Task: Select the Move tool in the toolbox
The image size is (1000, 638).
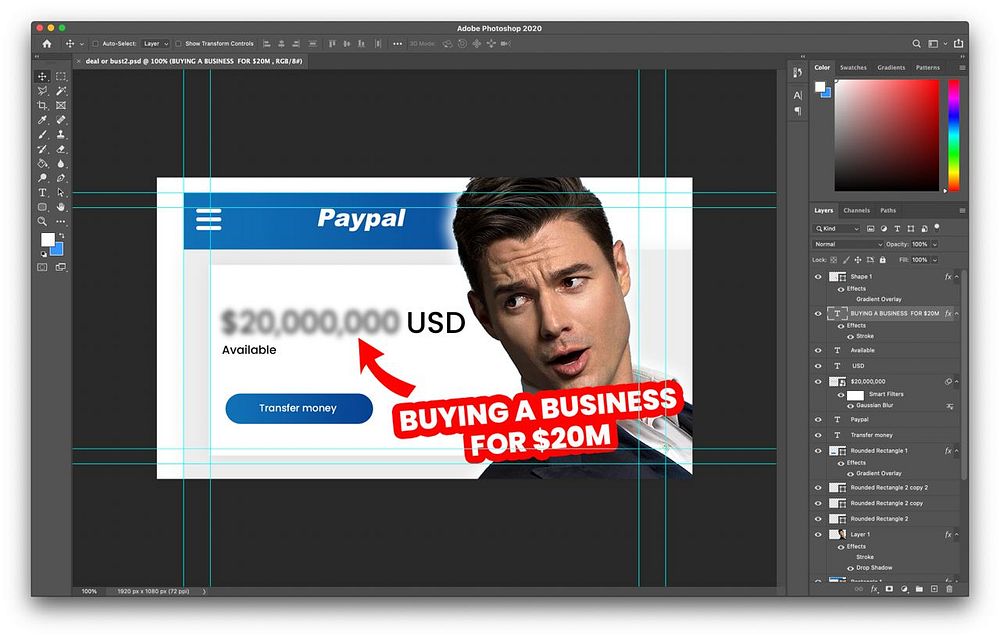Action: (43, 76)
